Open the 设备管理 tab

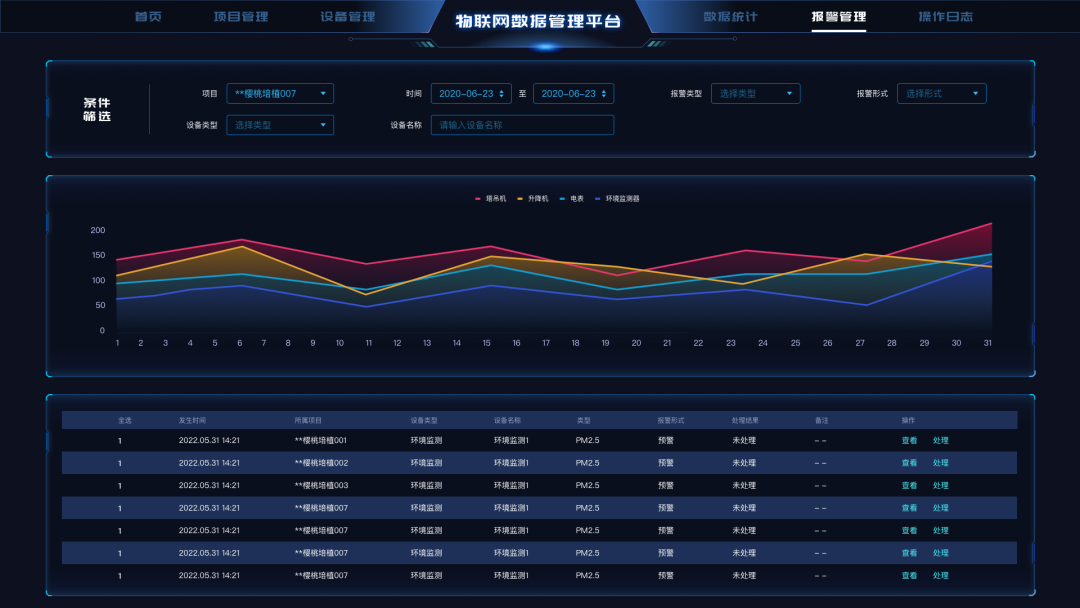(348, 17)
